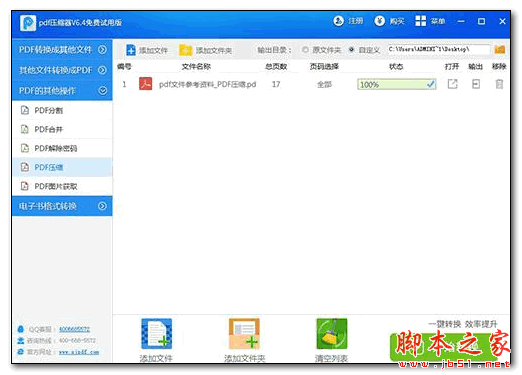The width and height of the screenshot is (522, 375).
Task: Select PDF compress in the sidebar
Action: point(62,167)
